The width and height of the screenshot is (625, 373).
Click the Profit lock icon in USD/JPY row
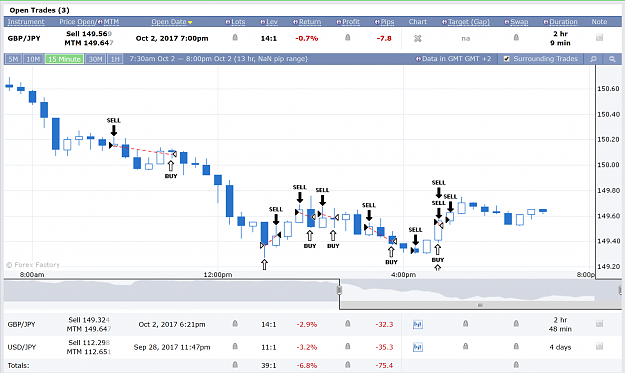pos(348,346)
